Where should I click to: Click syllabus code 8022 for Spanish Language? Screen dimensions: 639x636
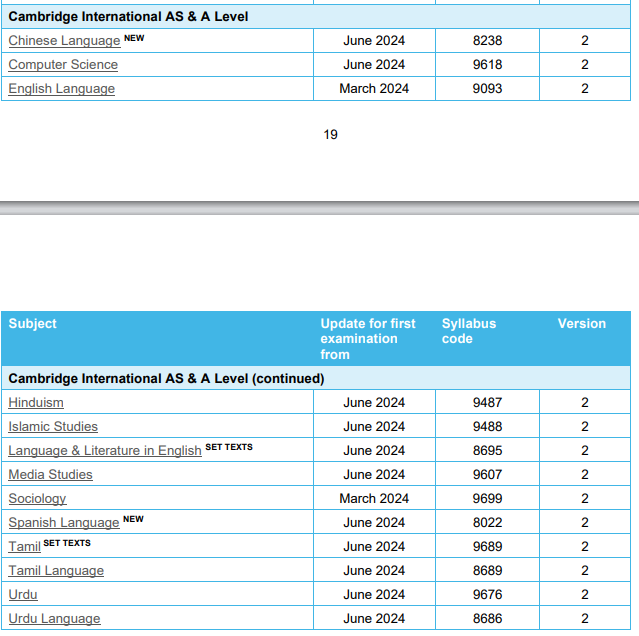click(487, 523)
